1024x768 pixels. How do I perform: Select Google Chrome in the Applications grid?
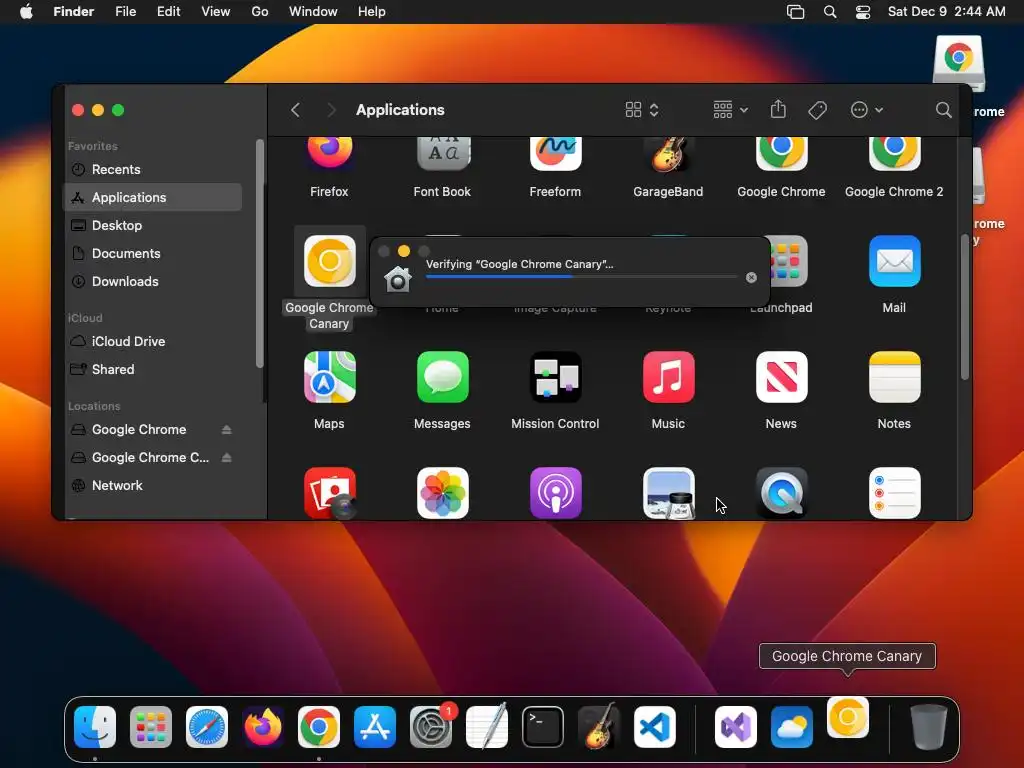[x=781, y=153]
